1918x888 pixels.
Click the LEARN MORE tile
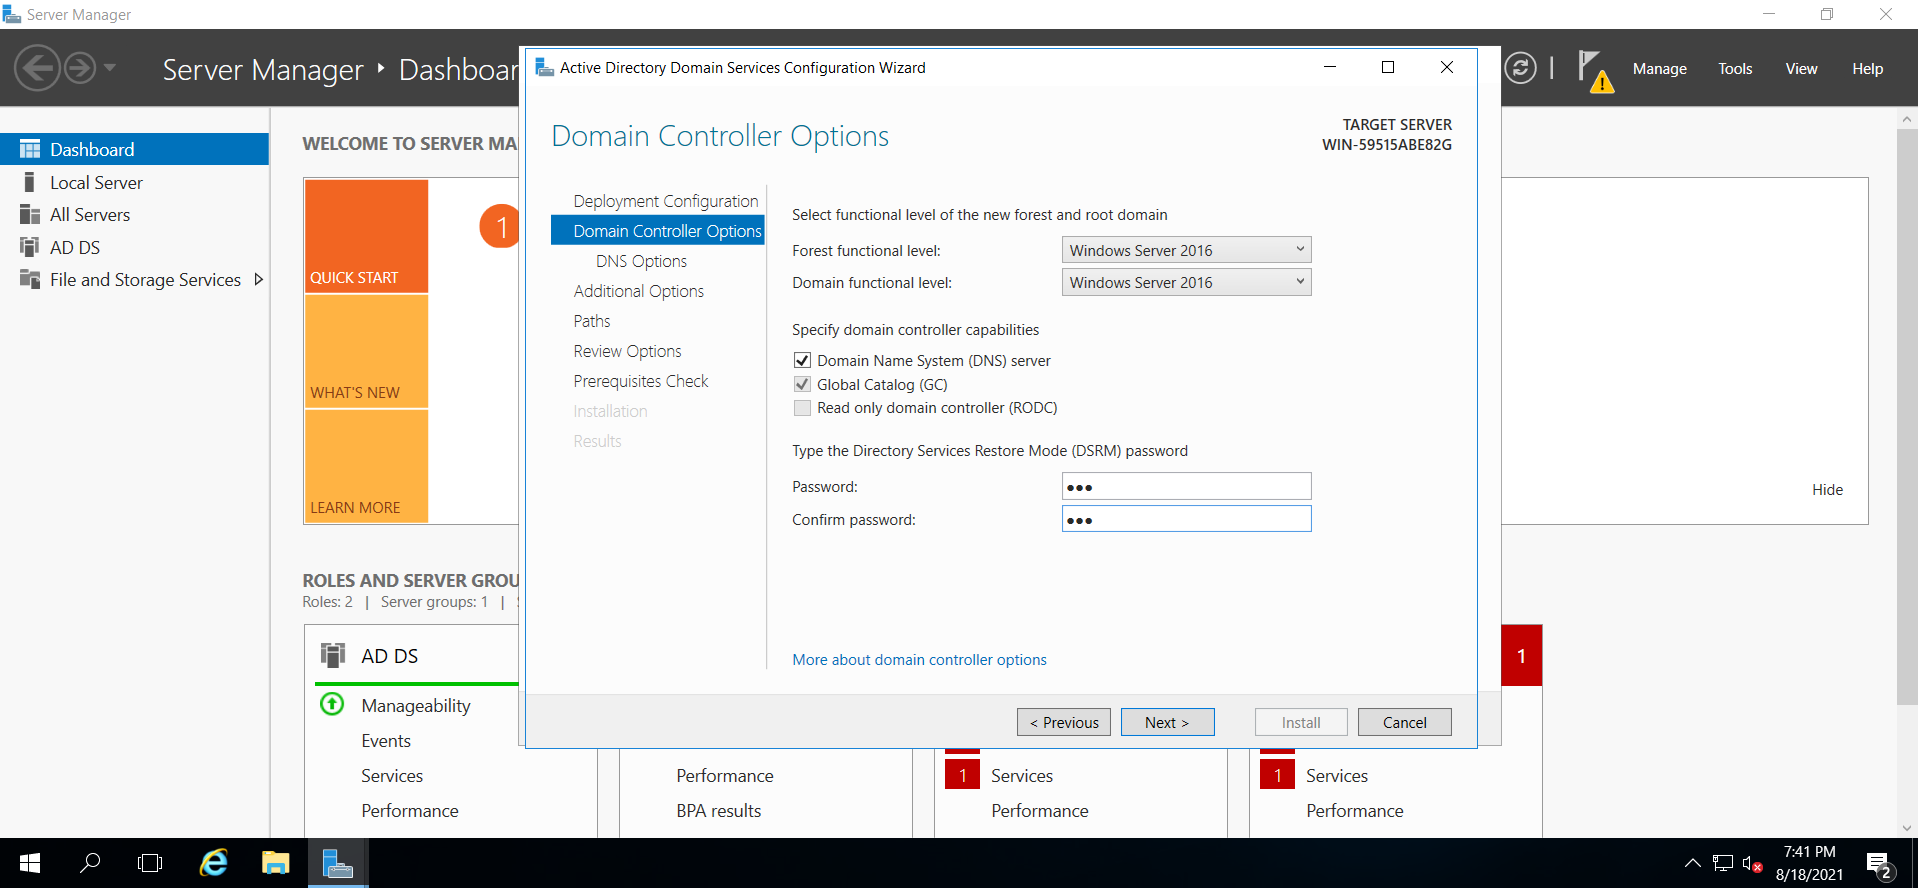[x=366, y=466]
